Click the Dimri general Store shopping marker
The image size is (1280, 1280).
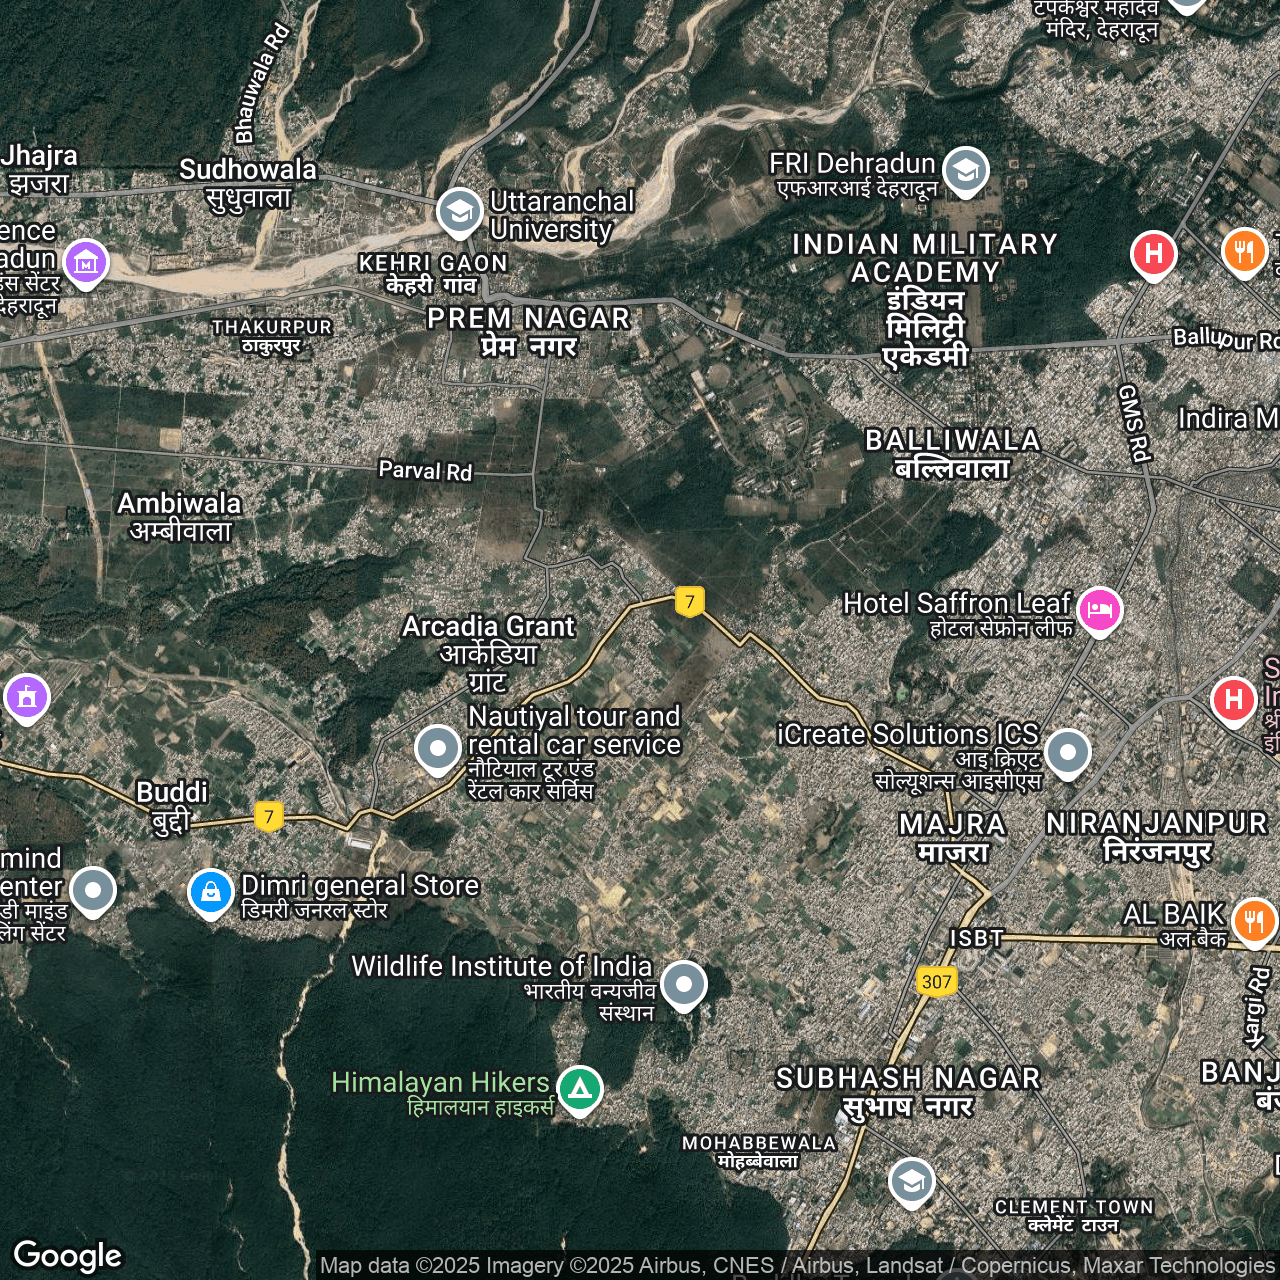point(211,891)
